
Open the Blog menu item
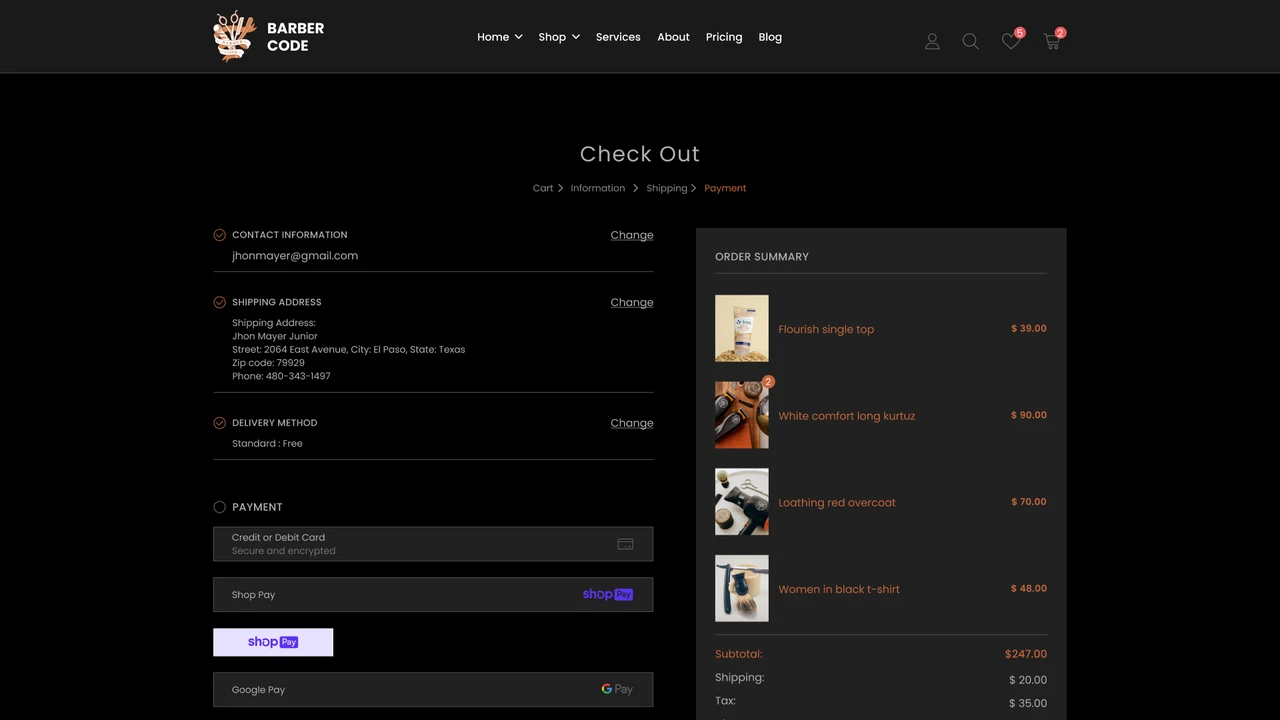point(770,37)
